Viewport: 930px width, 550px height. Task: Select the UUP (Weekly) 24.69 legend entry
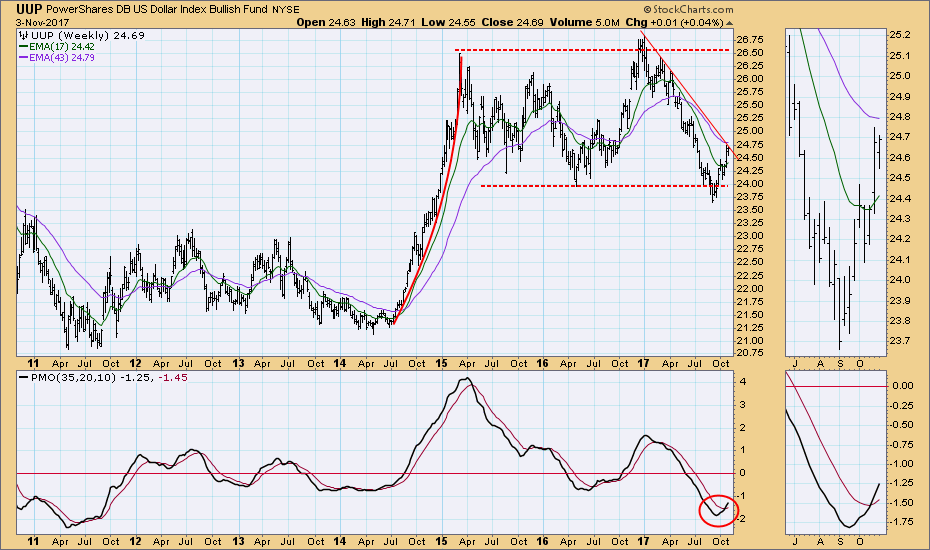click(x=87, y=36)
